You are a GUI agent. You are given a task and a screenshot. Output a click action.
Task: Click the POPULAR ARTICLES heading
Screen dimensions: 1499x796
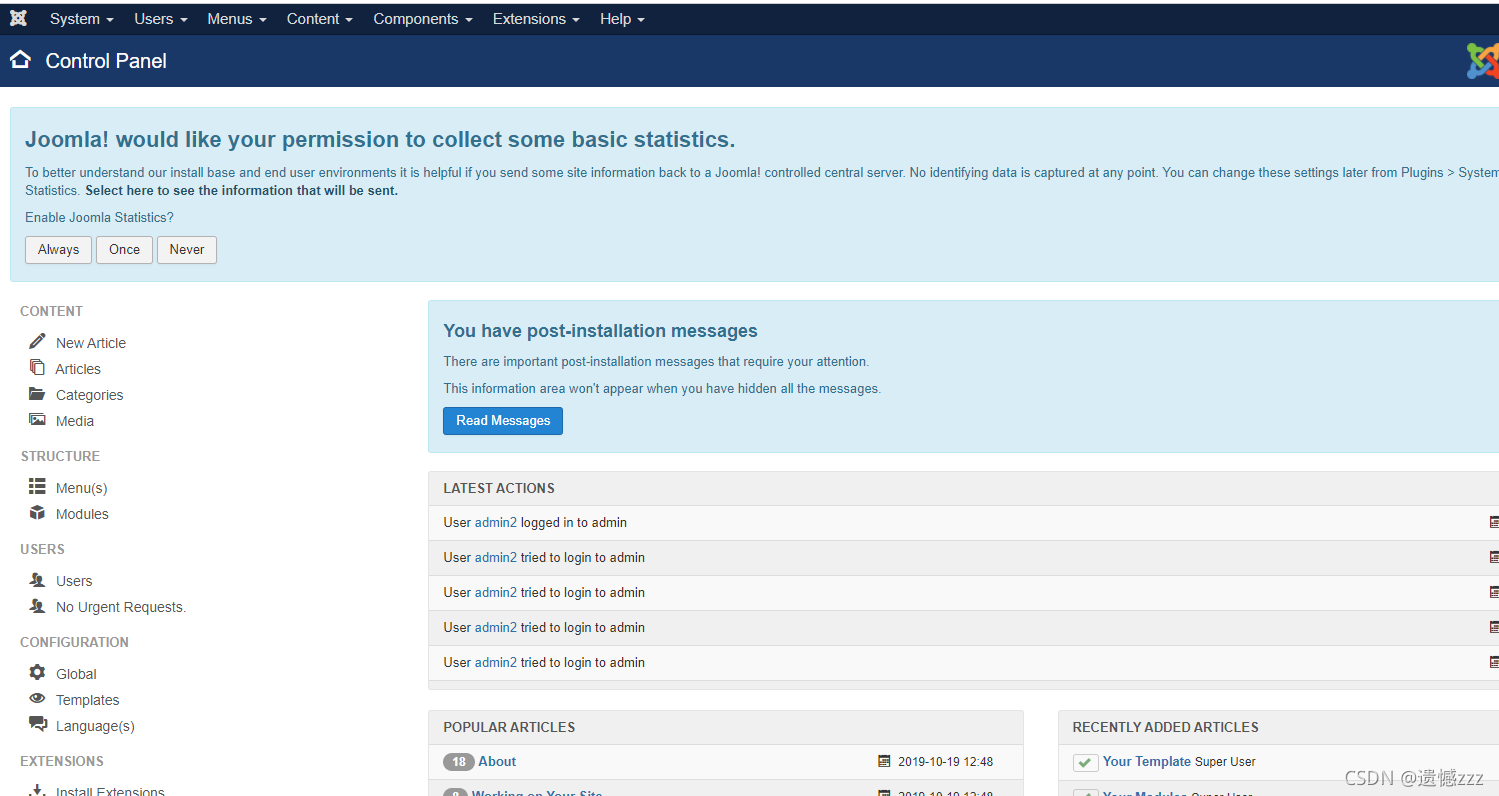click(509, 727)
